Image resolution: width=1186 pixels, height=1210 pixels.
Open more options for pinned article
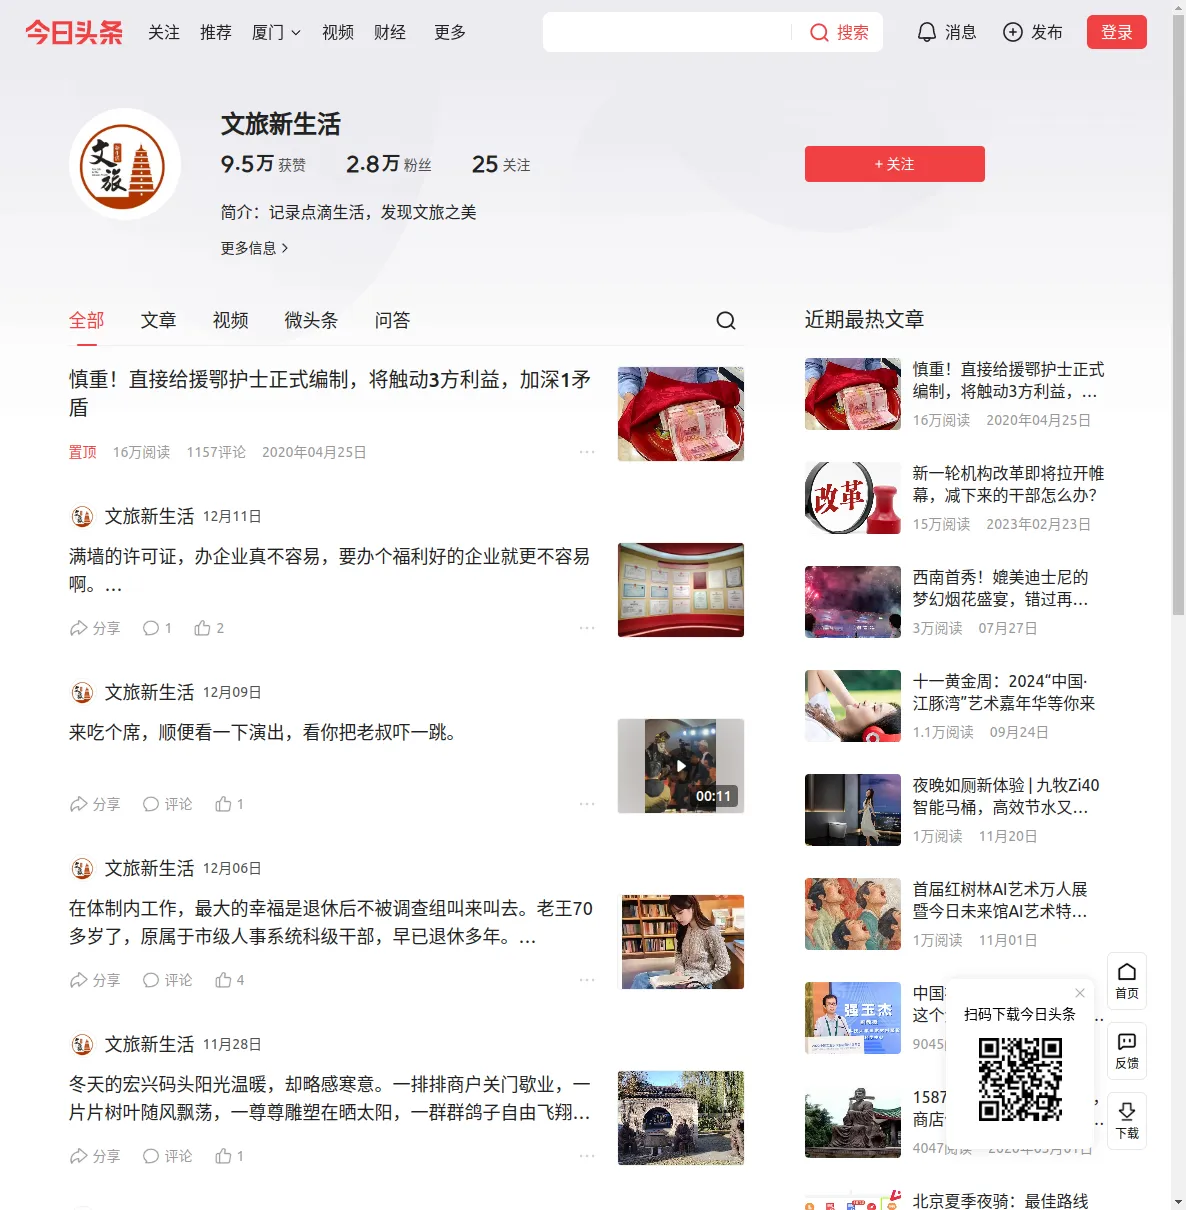pyautogui.click(x=587, y=452)
